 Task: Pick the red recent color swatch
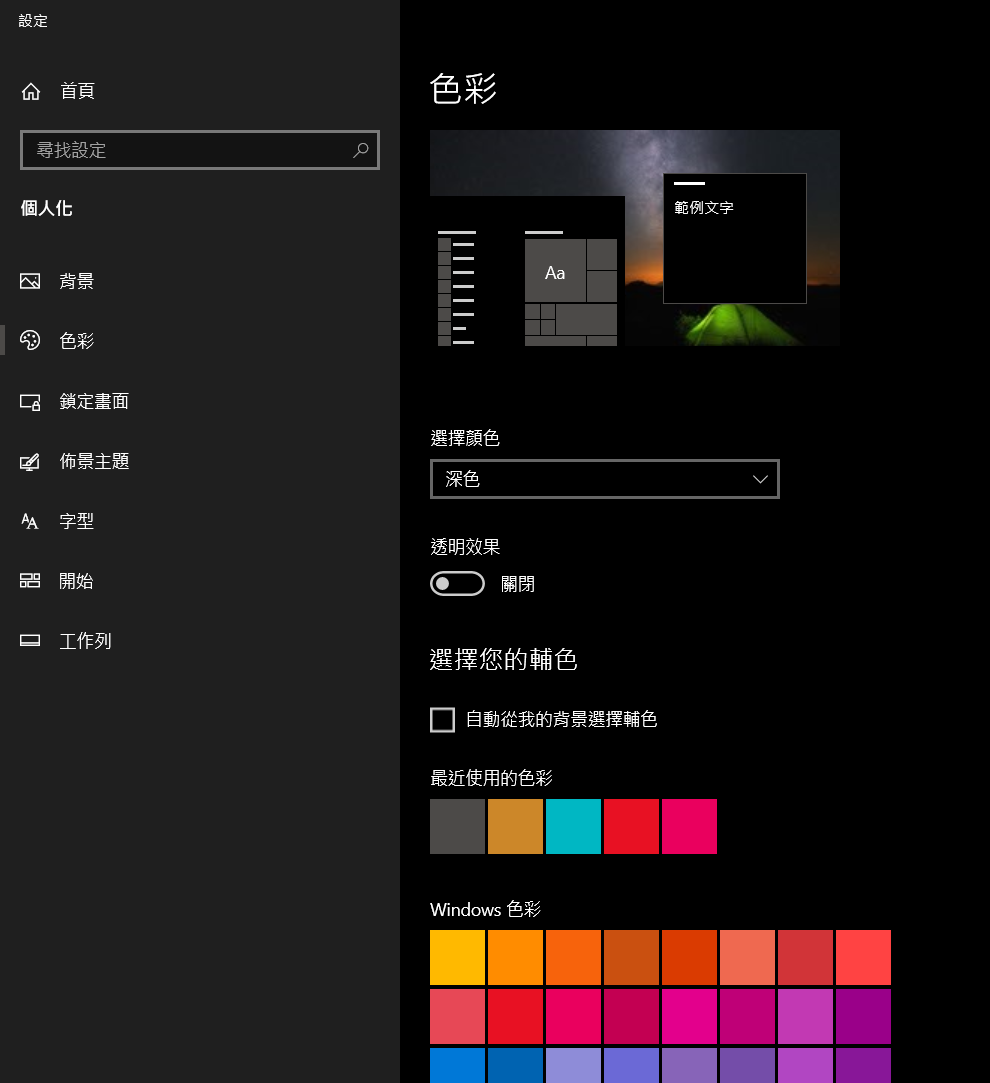point(631,827)
